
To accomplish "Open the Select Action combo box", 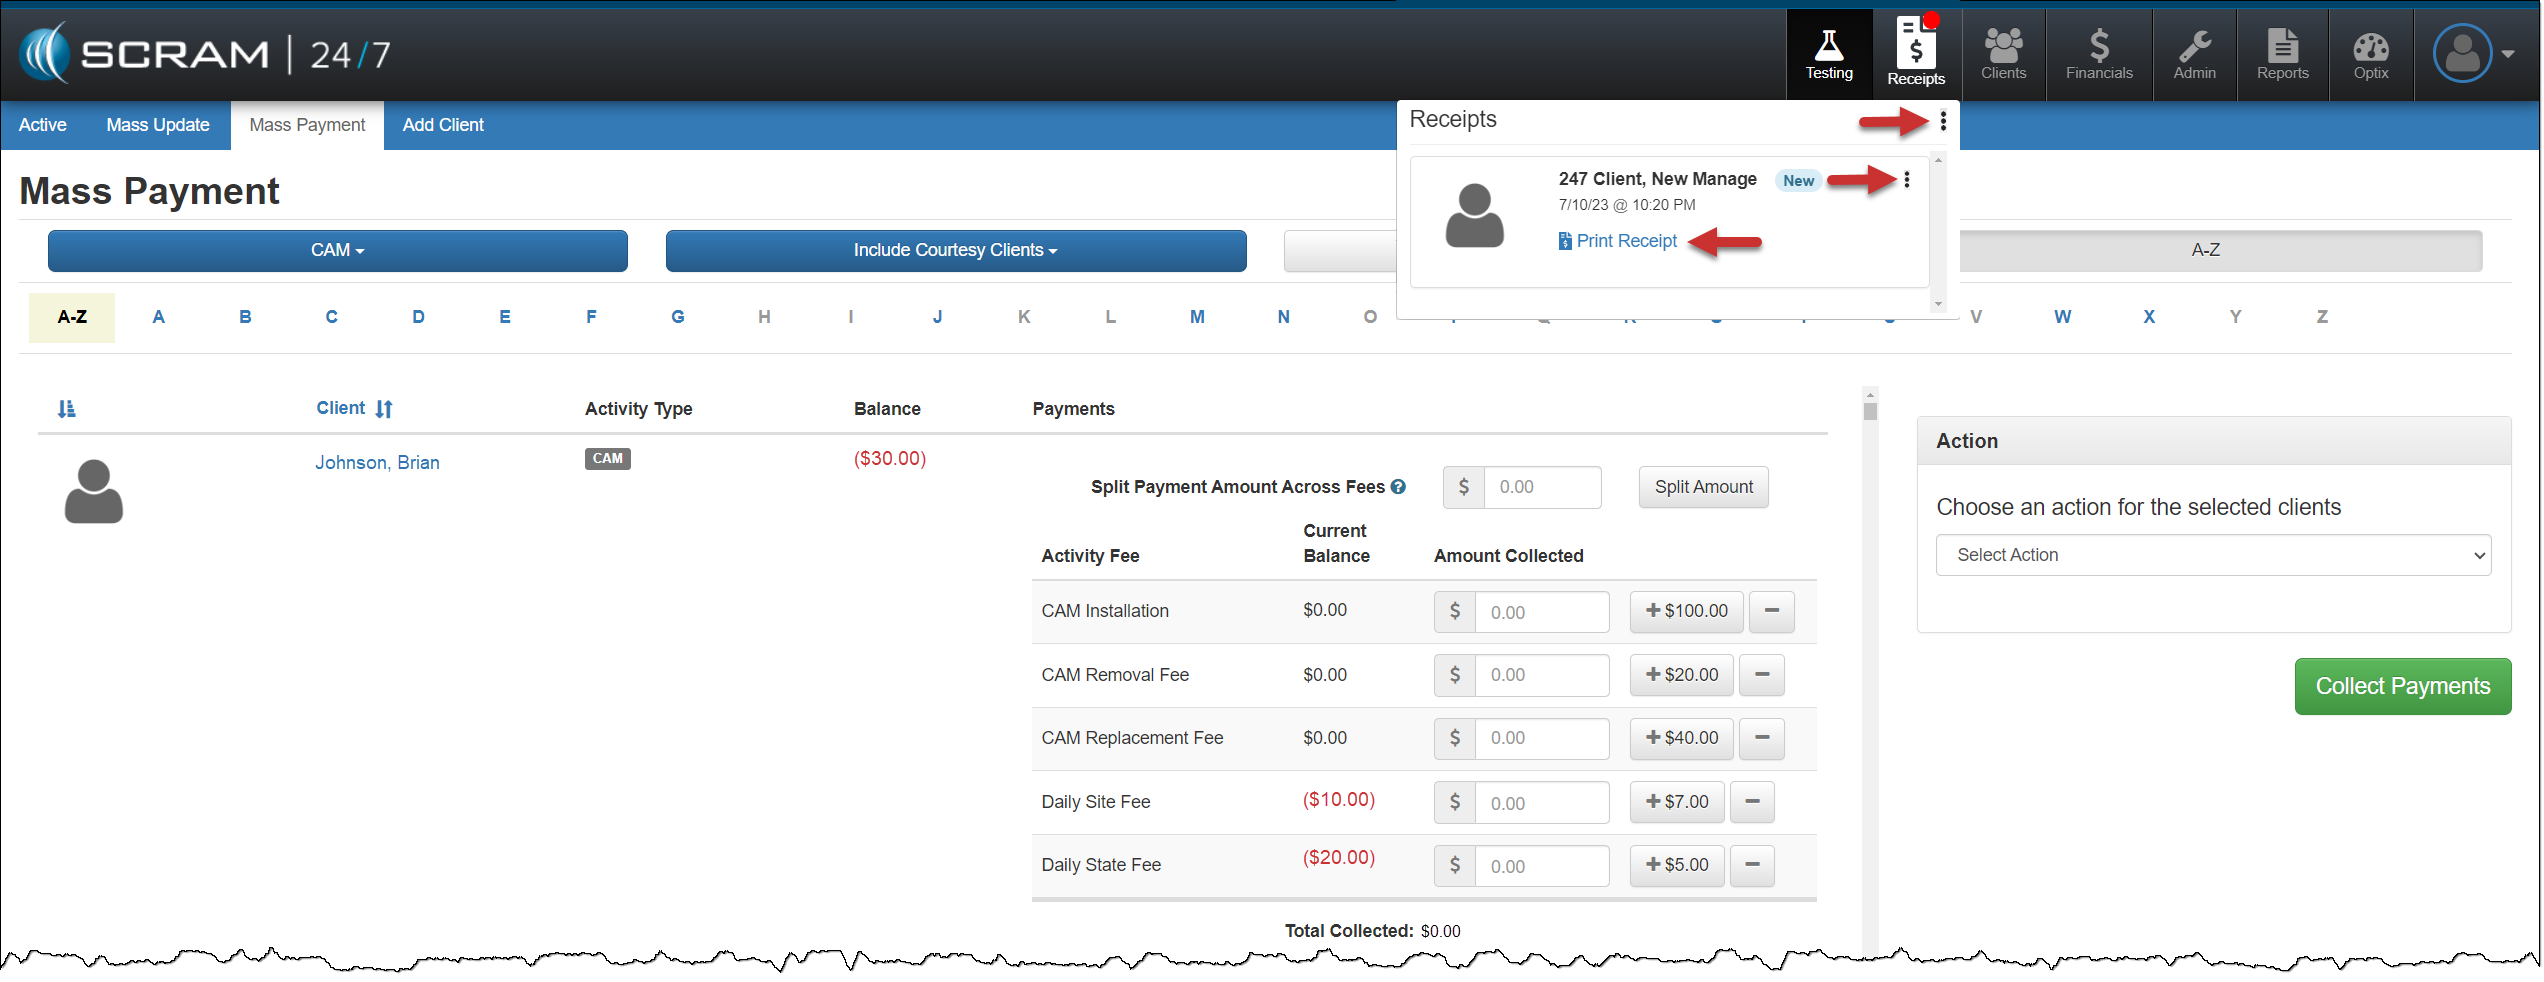I will (x=2213, y=555).
